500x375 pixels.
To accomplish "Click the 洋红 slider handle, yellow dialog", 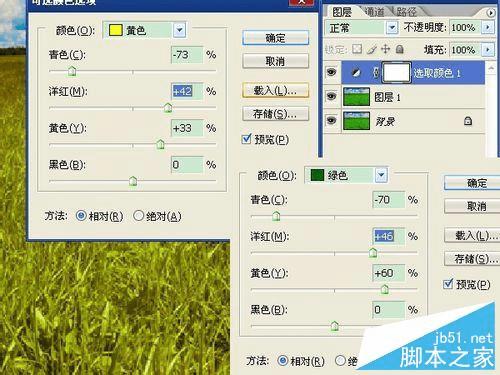I will (168, 108).
